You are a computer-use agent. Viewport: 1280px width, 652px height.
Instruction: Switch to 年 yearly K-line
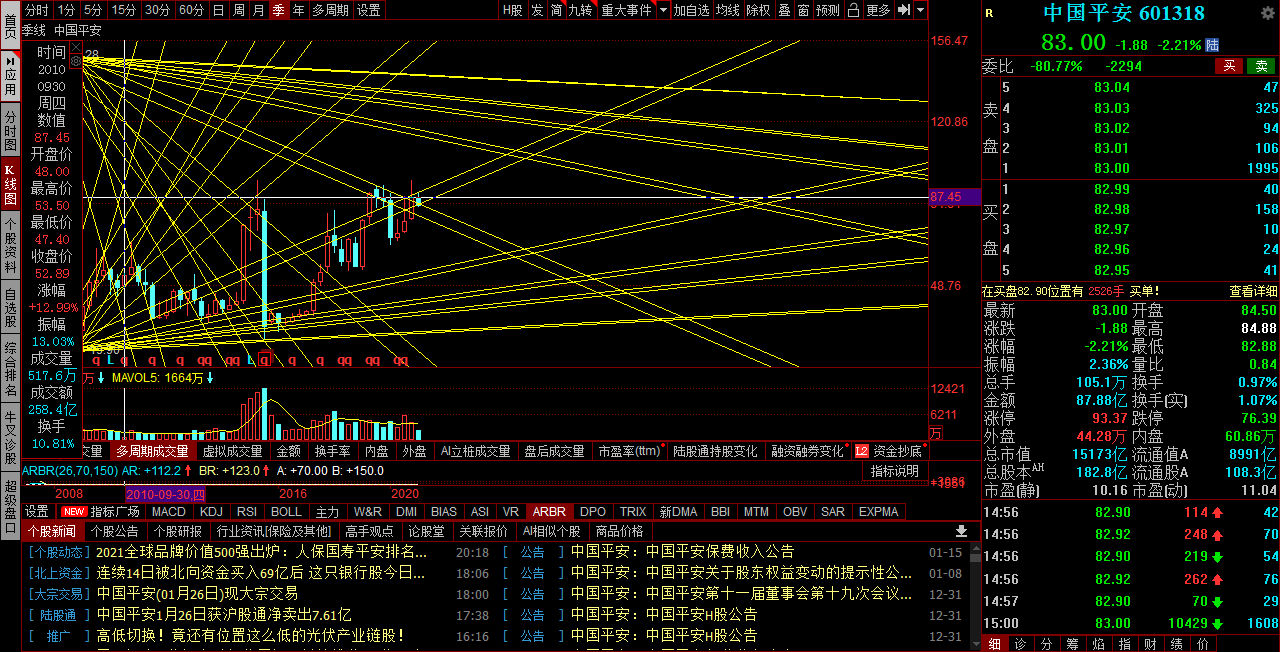click(x=298, y=10)
